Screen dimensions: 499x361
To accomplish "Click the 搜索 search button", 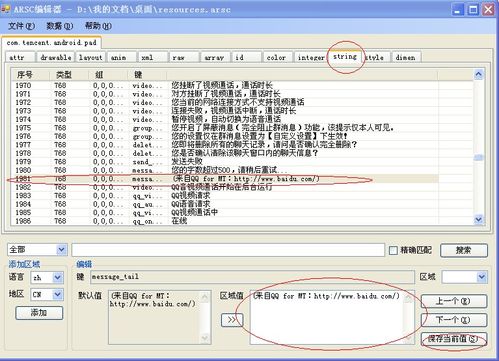I will [x=464, y=250].
